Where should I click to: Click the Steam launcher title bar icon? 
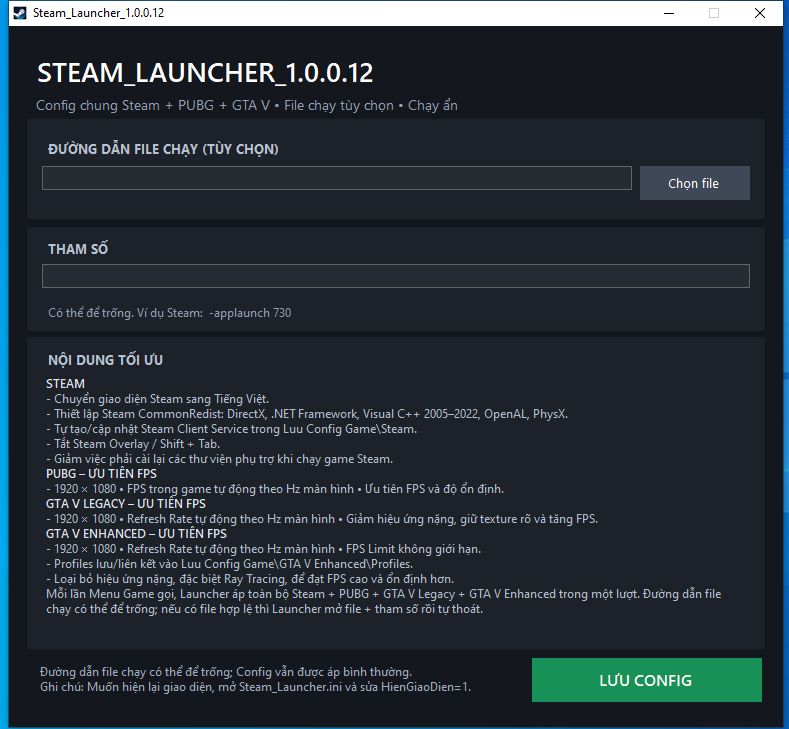click(x=20, y=13)
